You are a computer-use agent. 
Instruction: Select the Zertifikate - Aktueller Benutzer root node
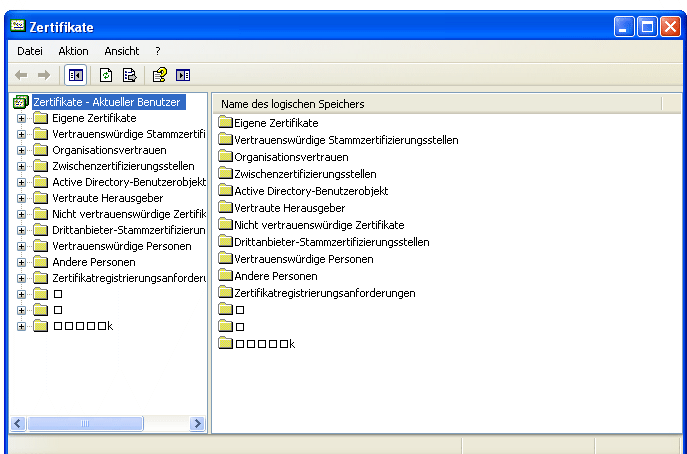pyautogui.click(x=106, y=102)
